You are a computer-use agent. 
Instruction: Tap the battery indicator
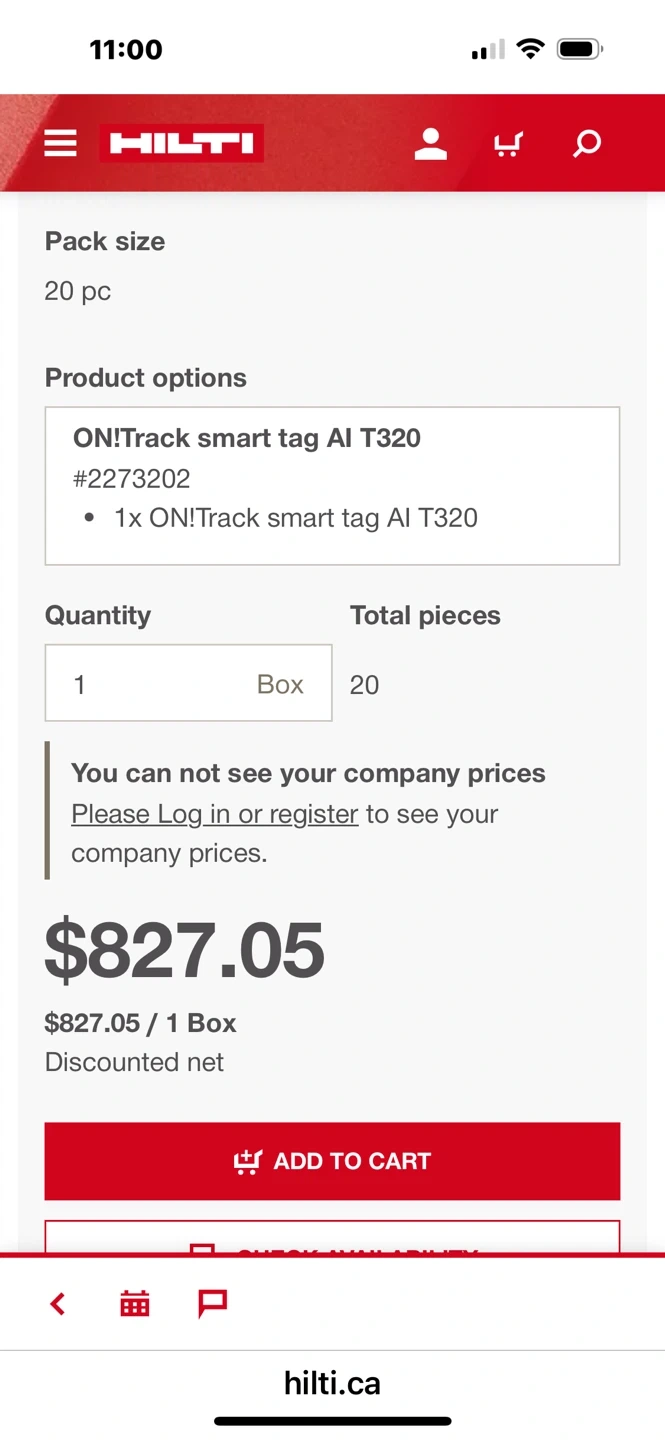tap(580, 49)
